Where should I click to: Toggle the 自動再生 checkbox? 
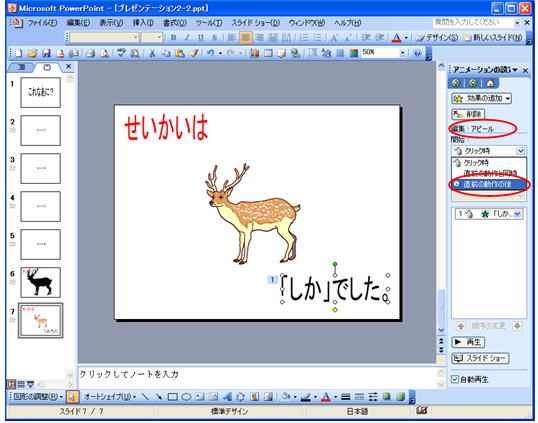(455, 379)
